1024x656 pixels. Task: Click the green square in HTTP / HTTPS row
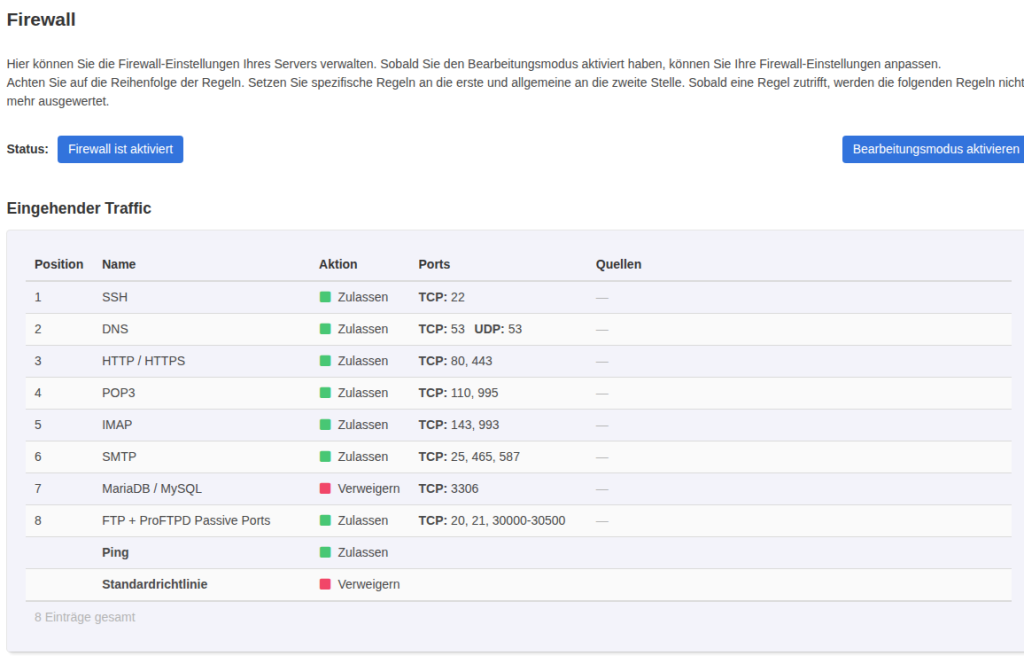(x=325, y=361)
